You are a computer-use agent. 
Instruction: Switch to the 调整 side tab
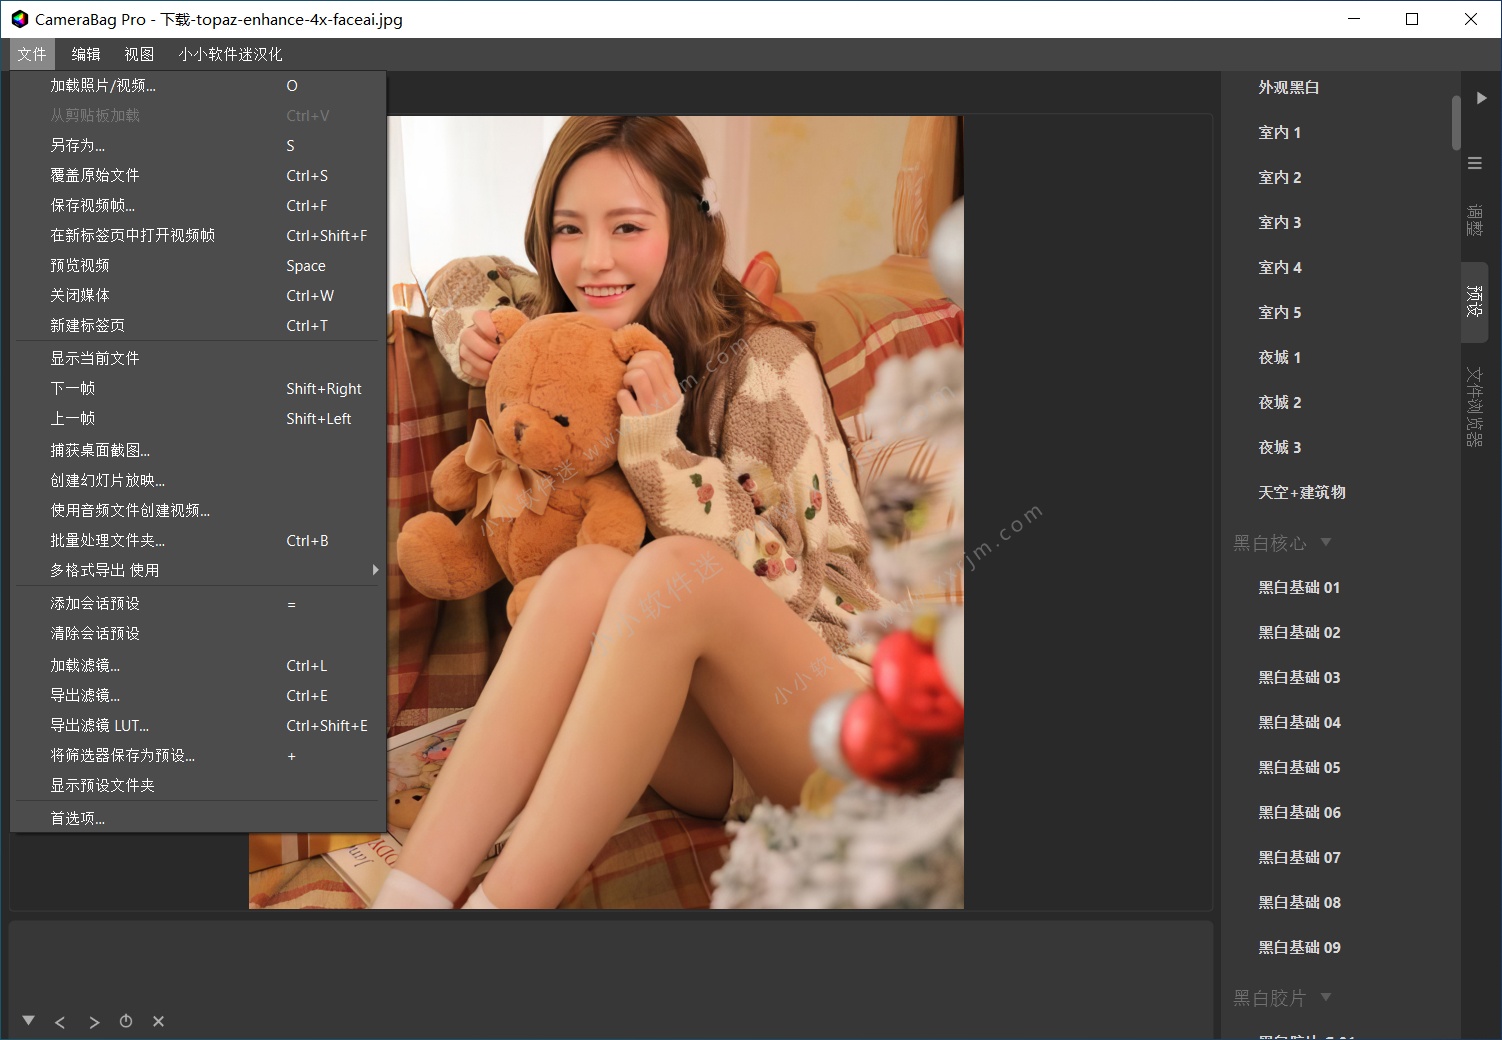click(1474, 220)
